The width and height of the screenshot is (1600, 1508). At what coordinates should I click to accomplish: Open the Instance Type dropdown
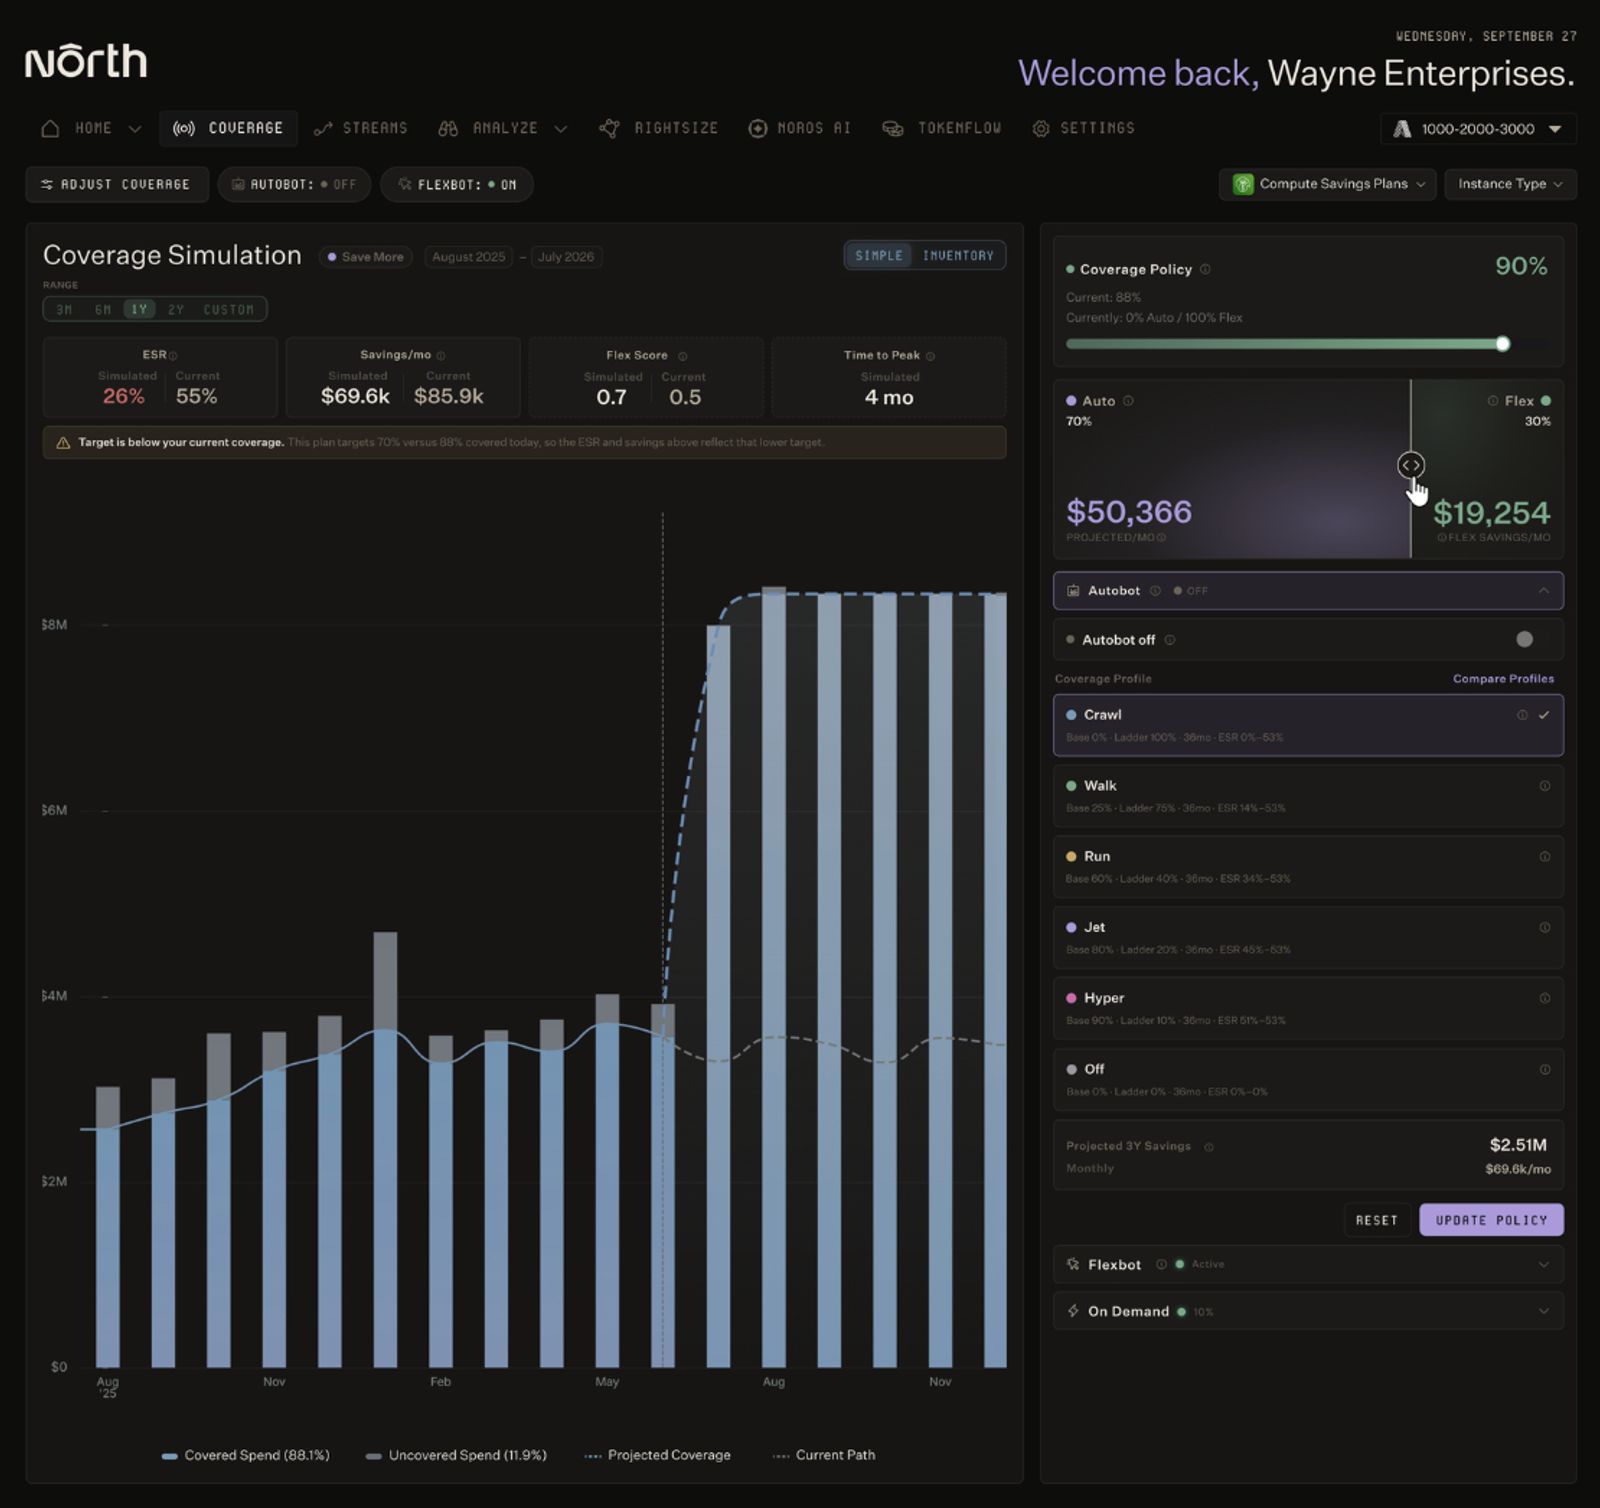[1510, 184]
